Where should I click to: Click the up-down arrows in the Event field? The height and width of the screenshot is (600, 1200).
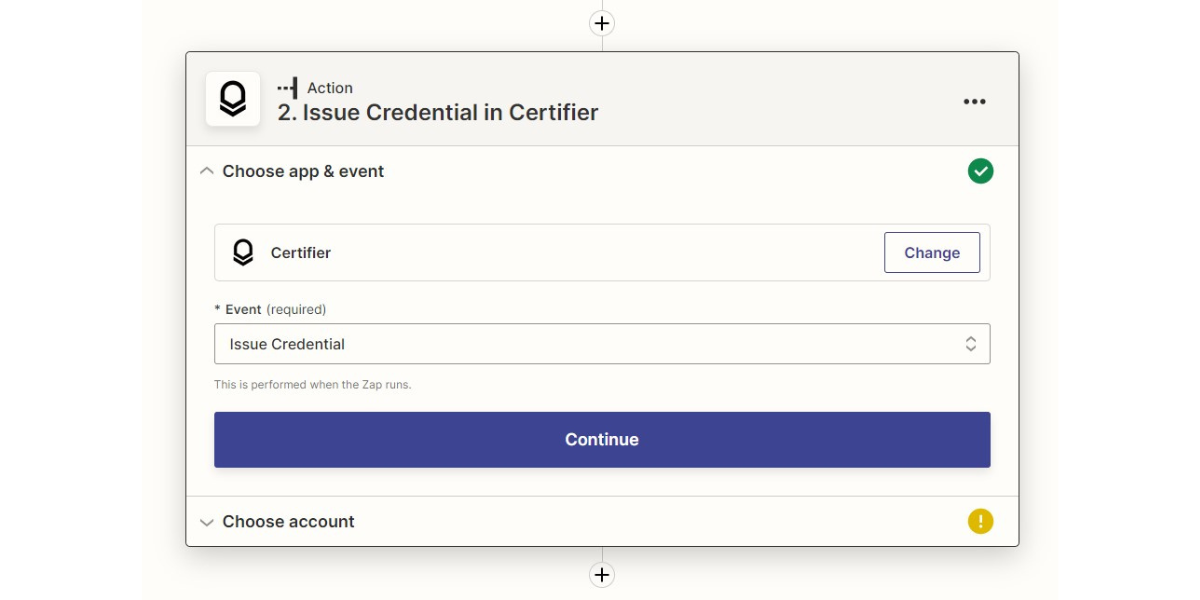coord(970,344)
